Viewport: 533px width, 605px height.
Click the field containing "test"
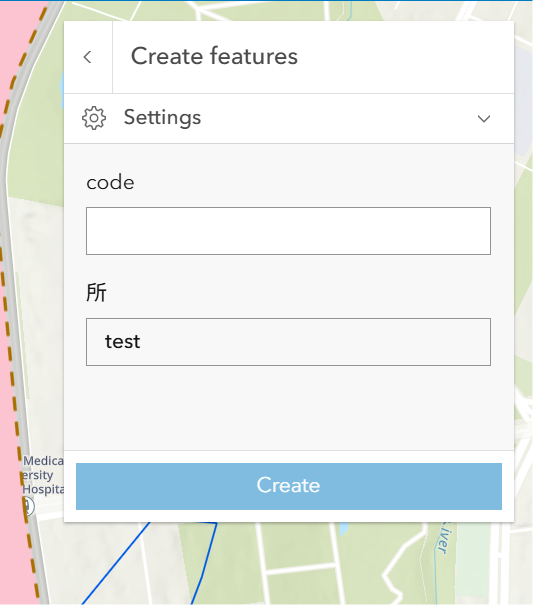click(288, 342)
